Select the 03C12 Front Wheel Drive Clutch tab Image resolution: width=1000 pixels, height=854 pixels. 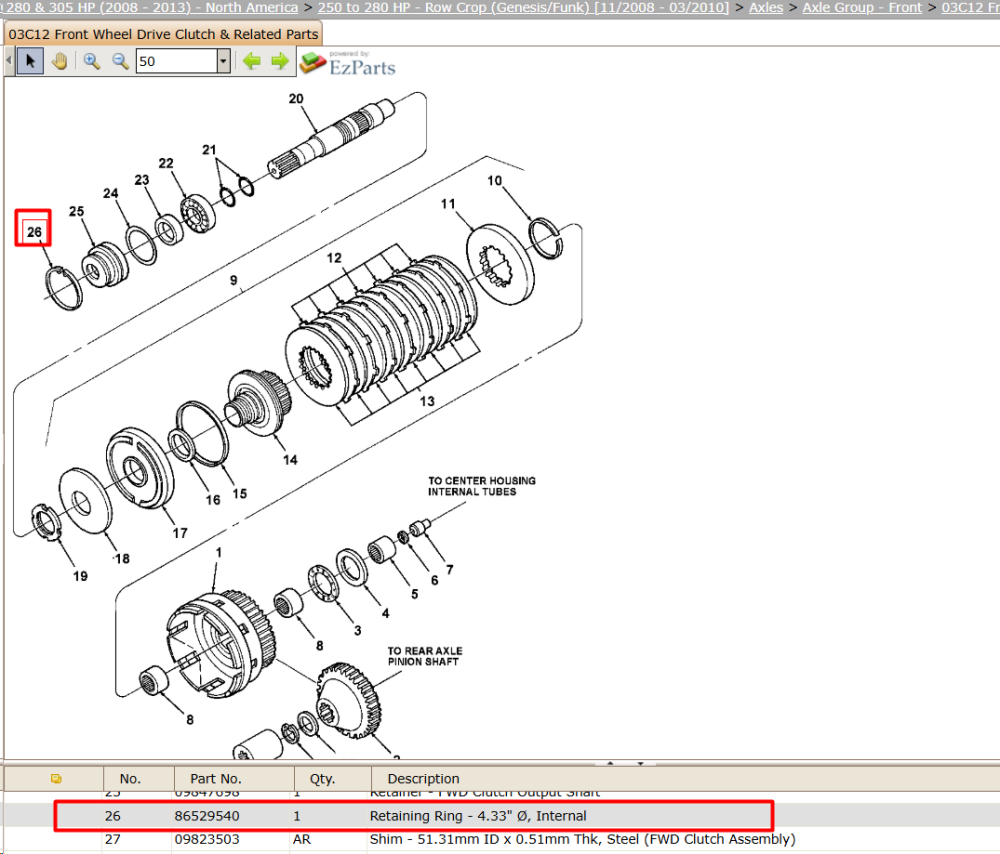click(x=163, y=34)
